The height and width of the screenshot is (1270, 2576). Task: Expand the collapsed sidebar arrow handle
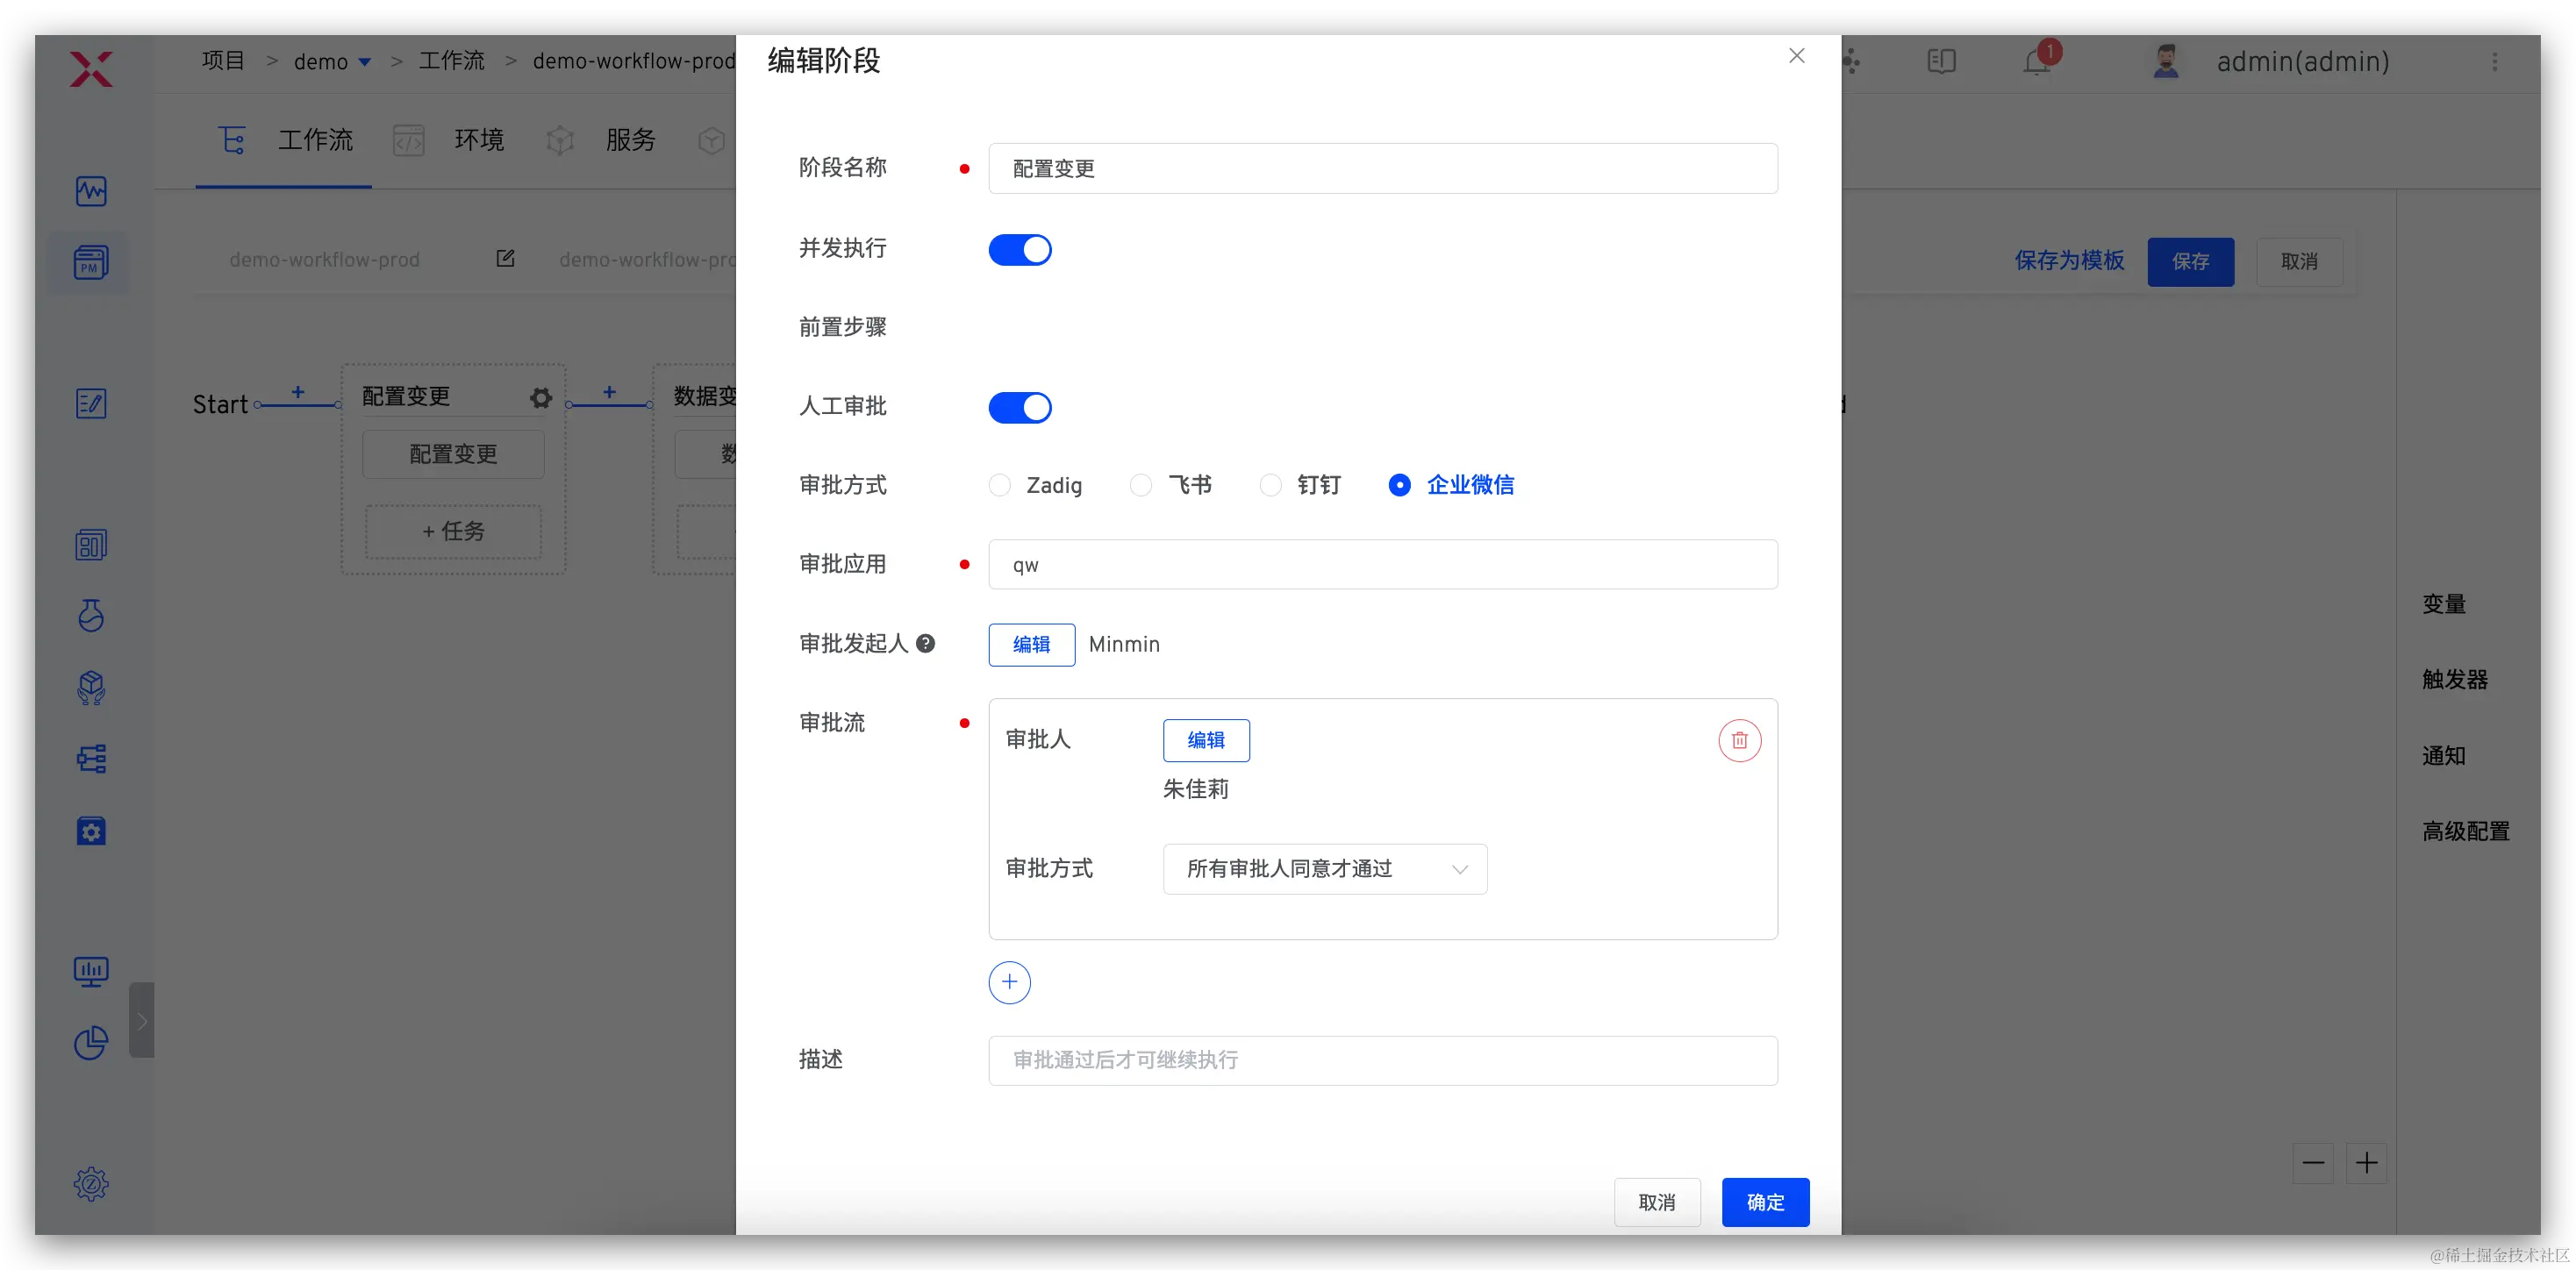[142, 1020]
